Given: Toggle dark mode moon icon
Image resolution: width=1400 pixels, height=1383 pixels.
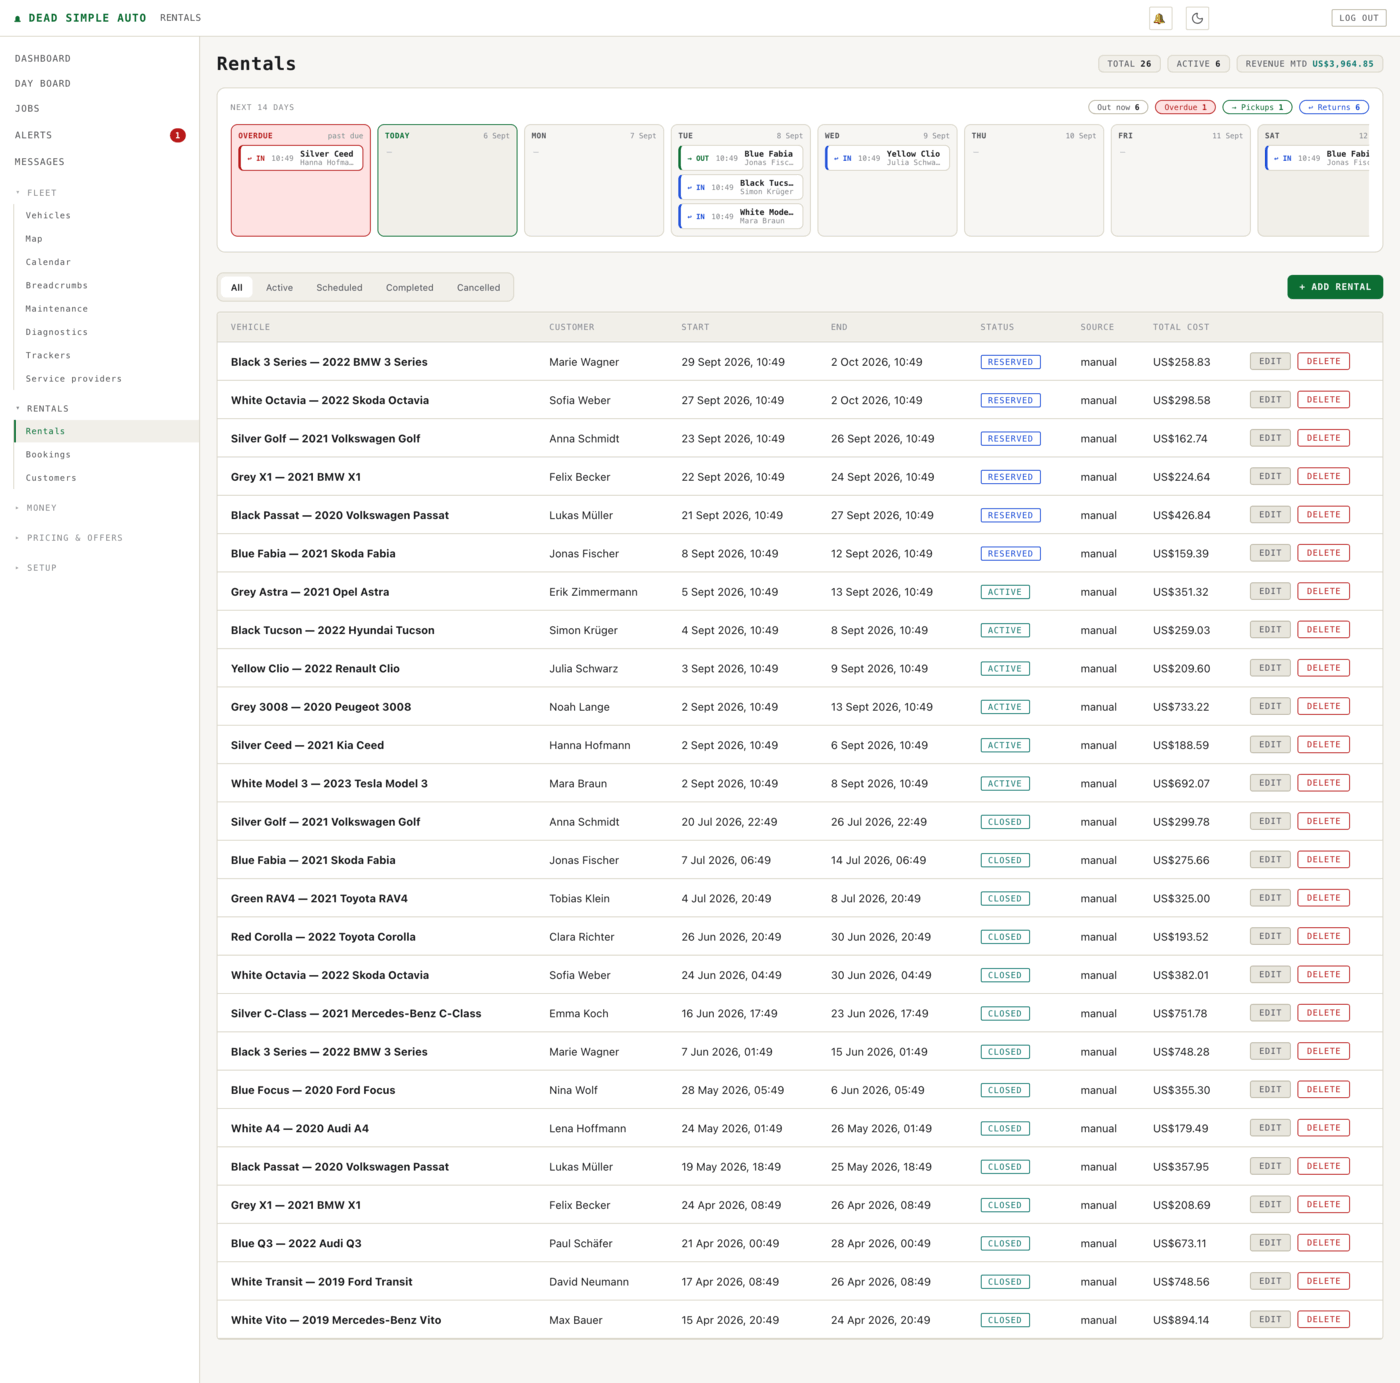Looking at the screenshot, I should [x=1197, y=18].
